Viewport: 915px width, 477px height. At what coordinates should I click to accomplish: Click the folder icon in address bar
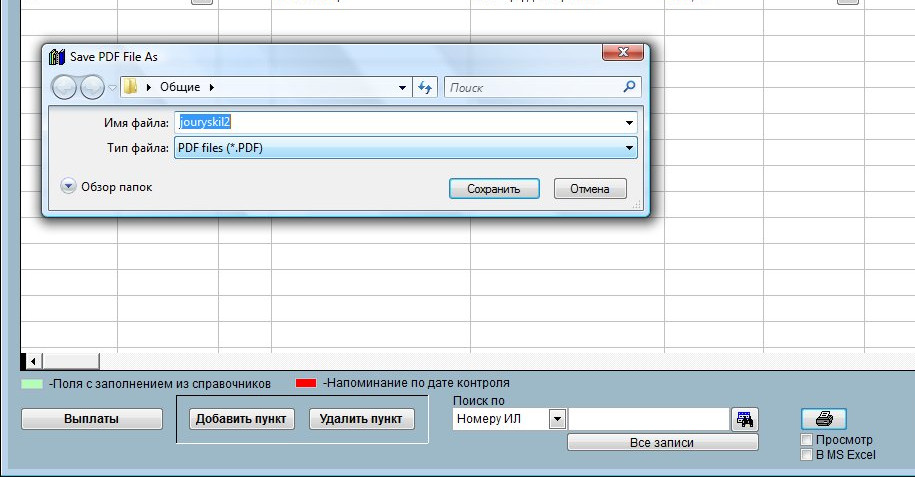[131, 87]
